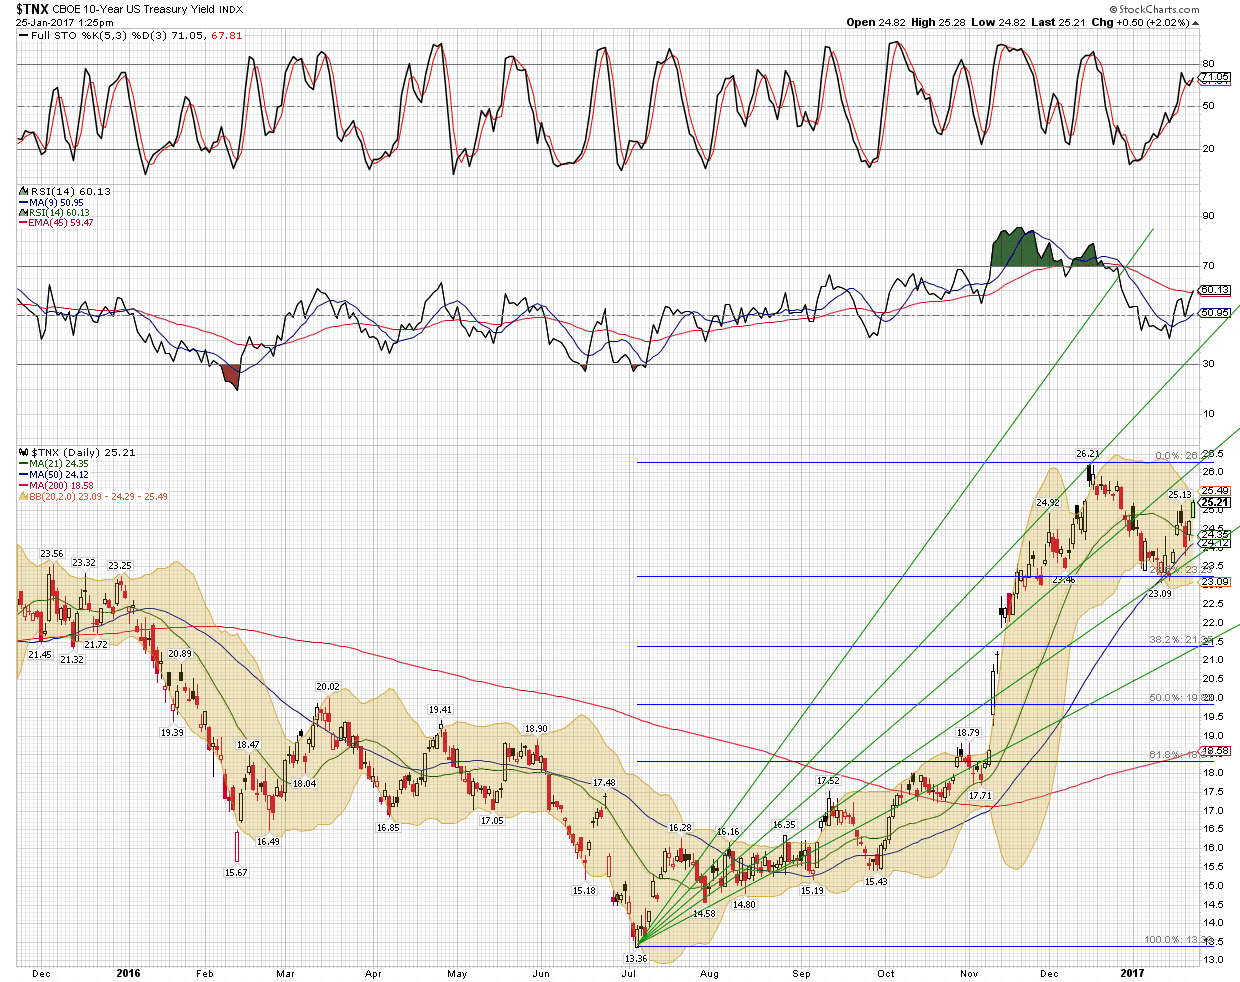Click the $TNX (Daily) price legend icon
The height and width of the screenshot is (982, 1240).
coord(23,453)
